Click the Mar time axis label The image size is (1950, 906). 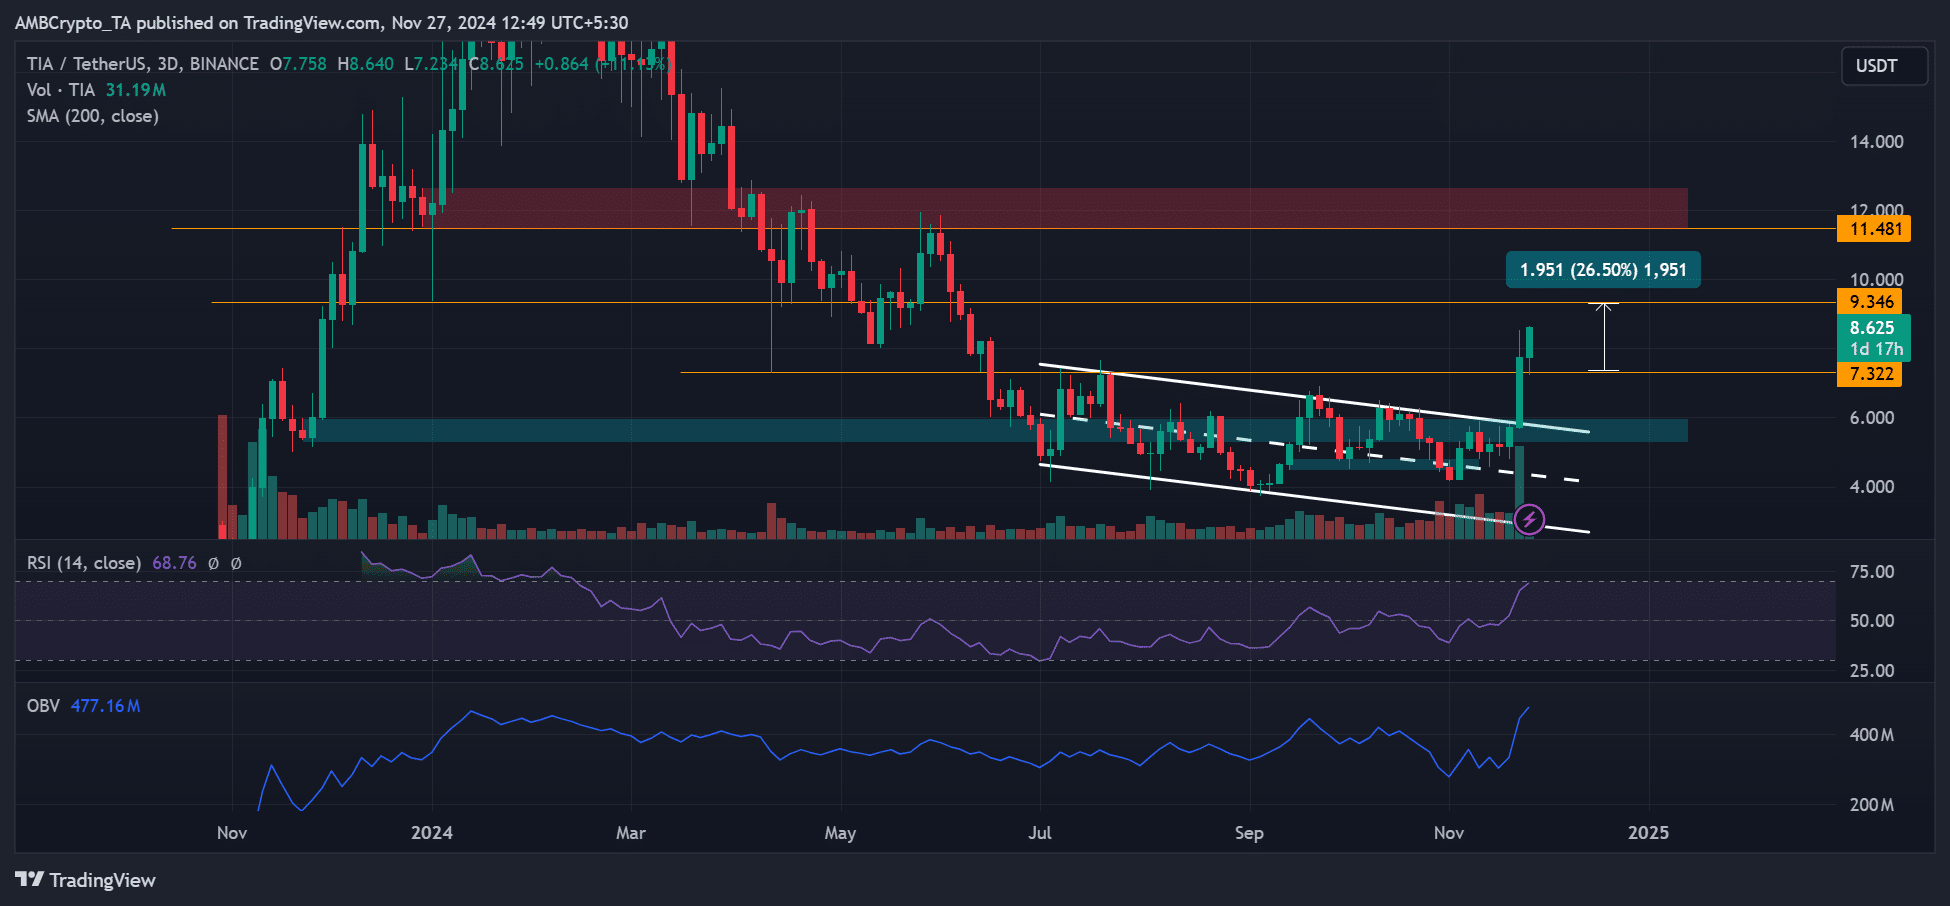click(631, 833)
